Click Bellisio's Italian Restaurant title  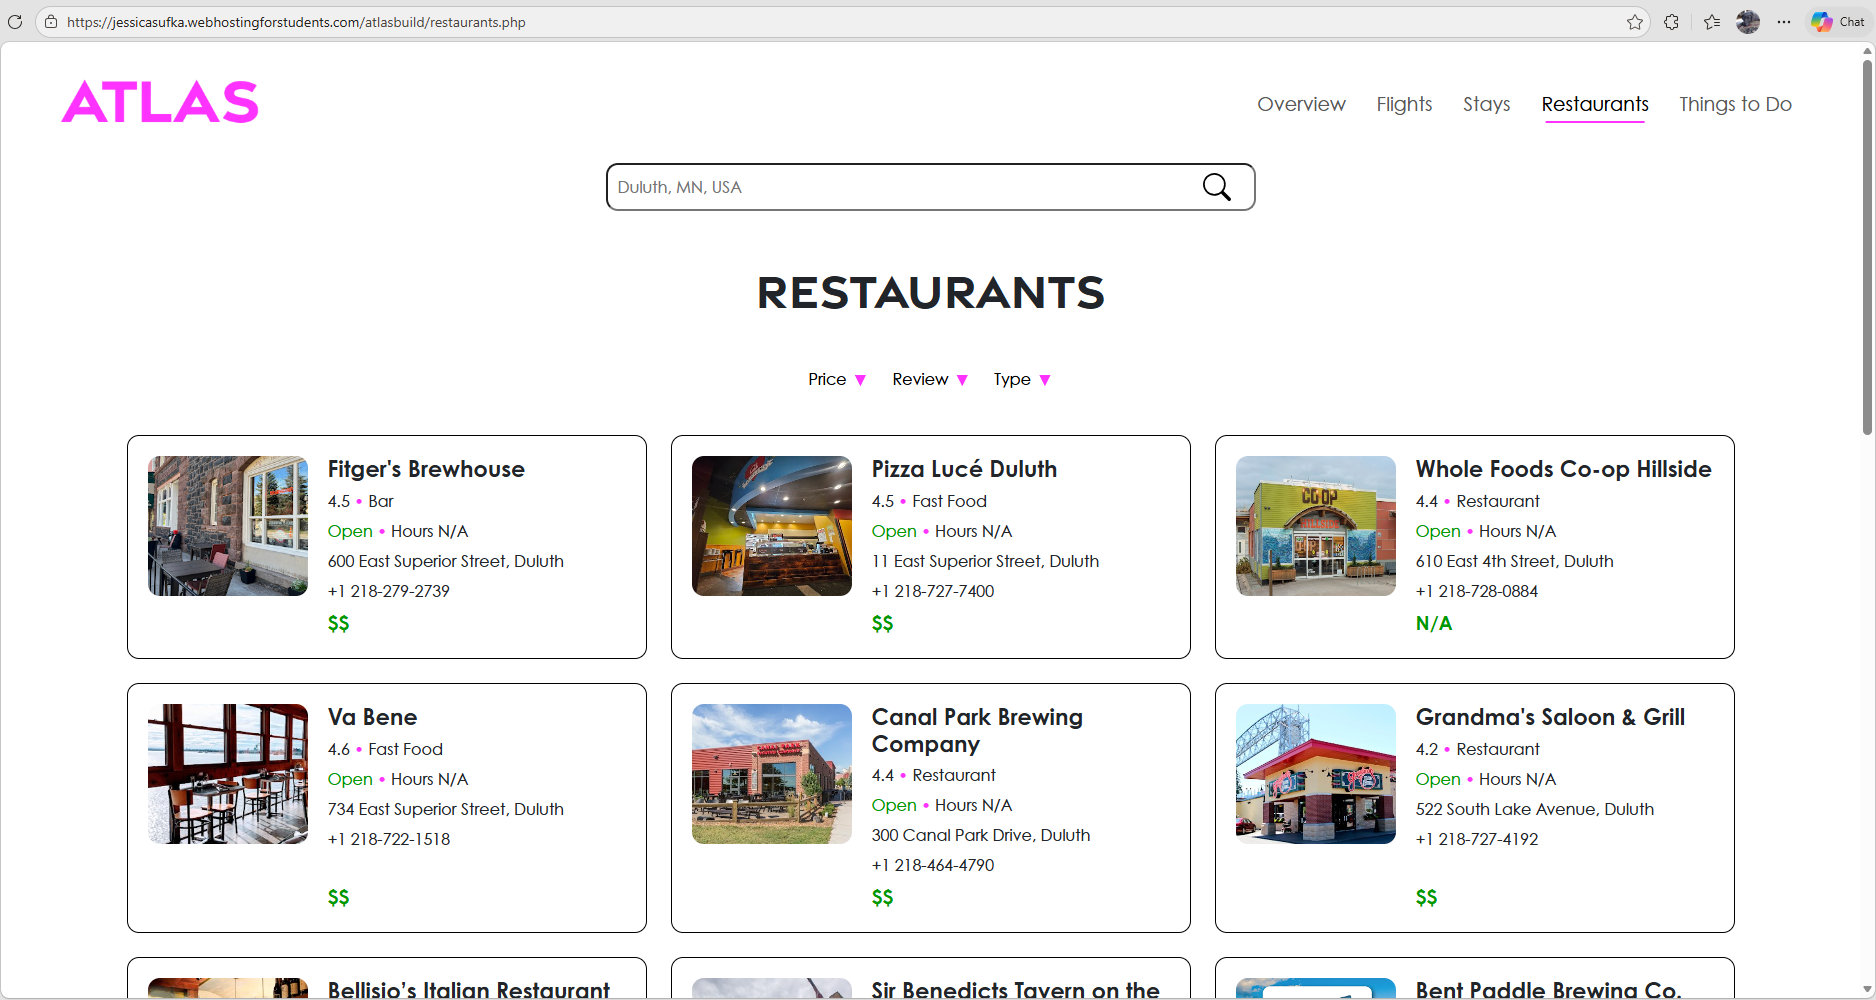tap(468, 990)
